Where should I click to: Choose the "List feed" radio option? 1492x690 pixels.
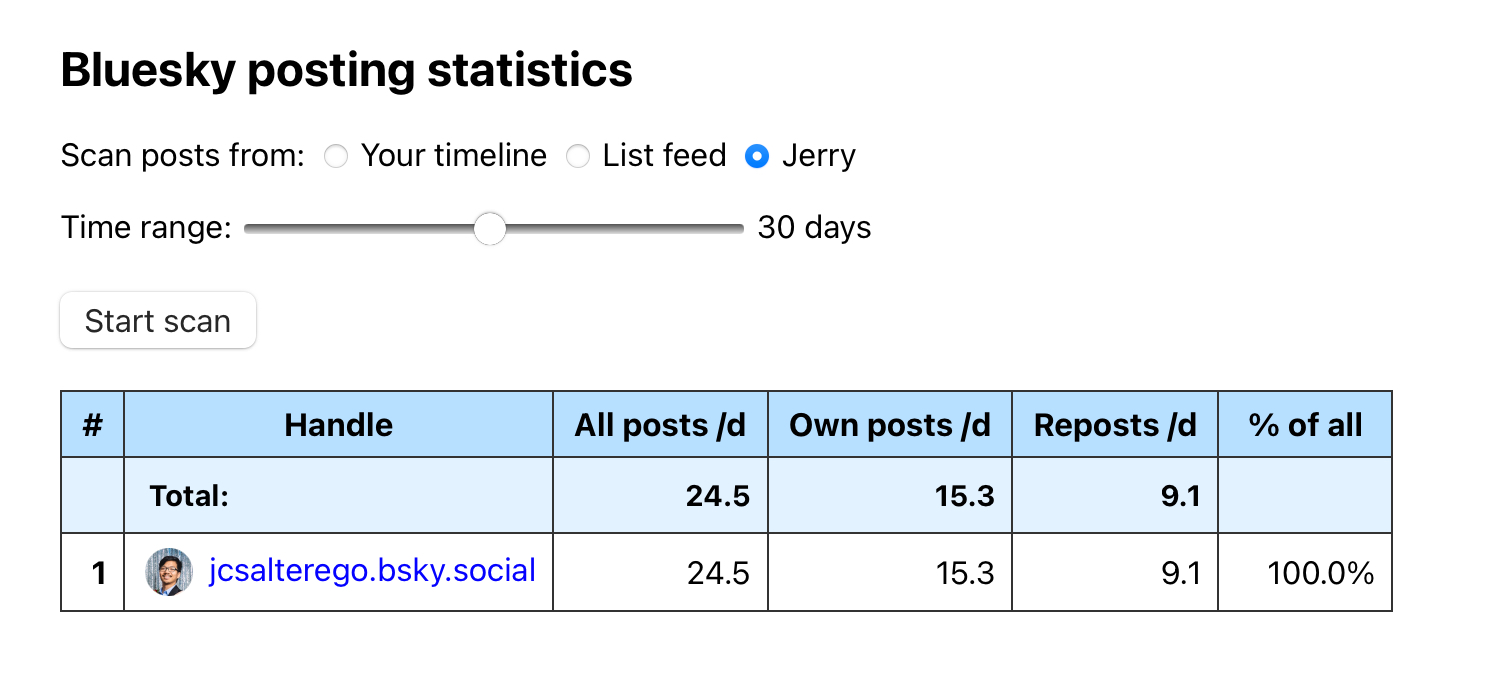pos(578,157)
